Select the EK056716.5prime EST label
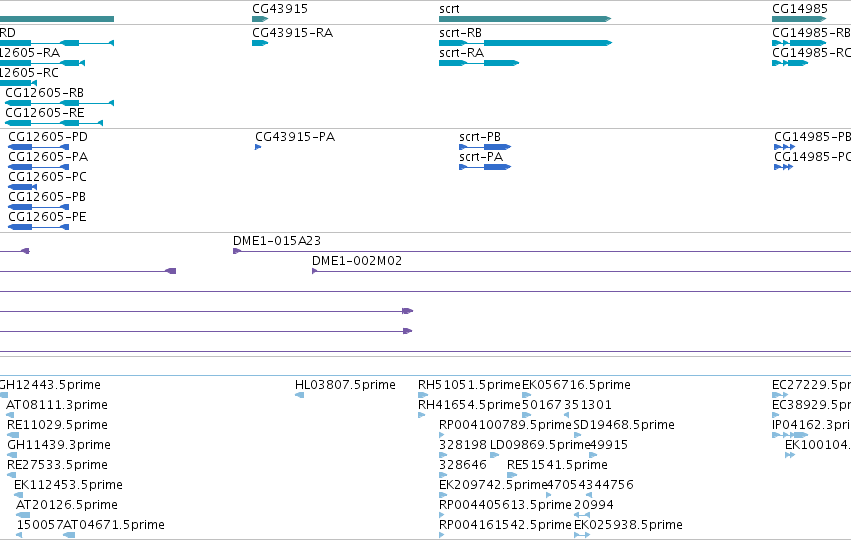The width and height of the screenshot is (851, 540). click(x=576, y=385)
